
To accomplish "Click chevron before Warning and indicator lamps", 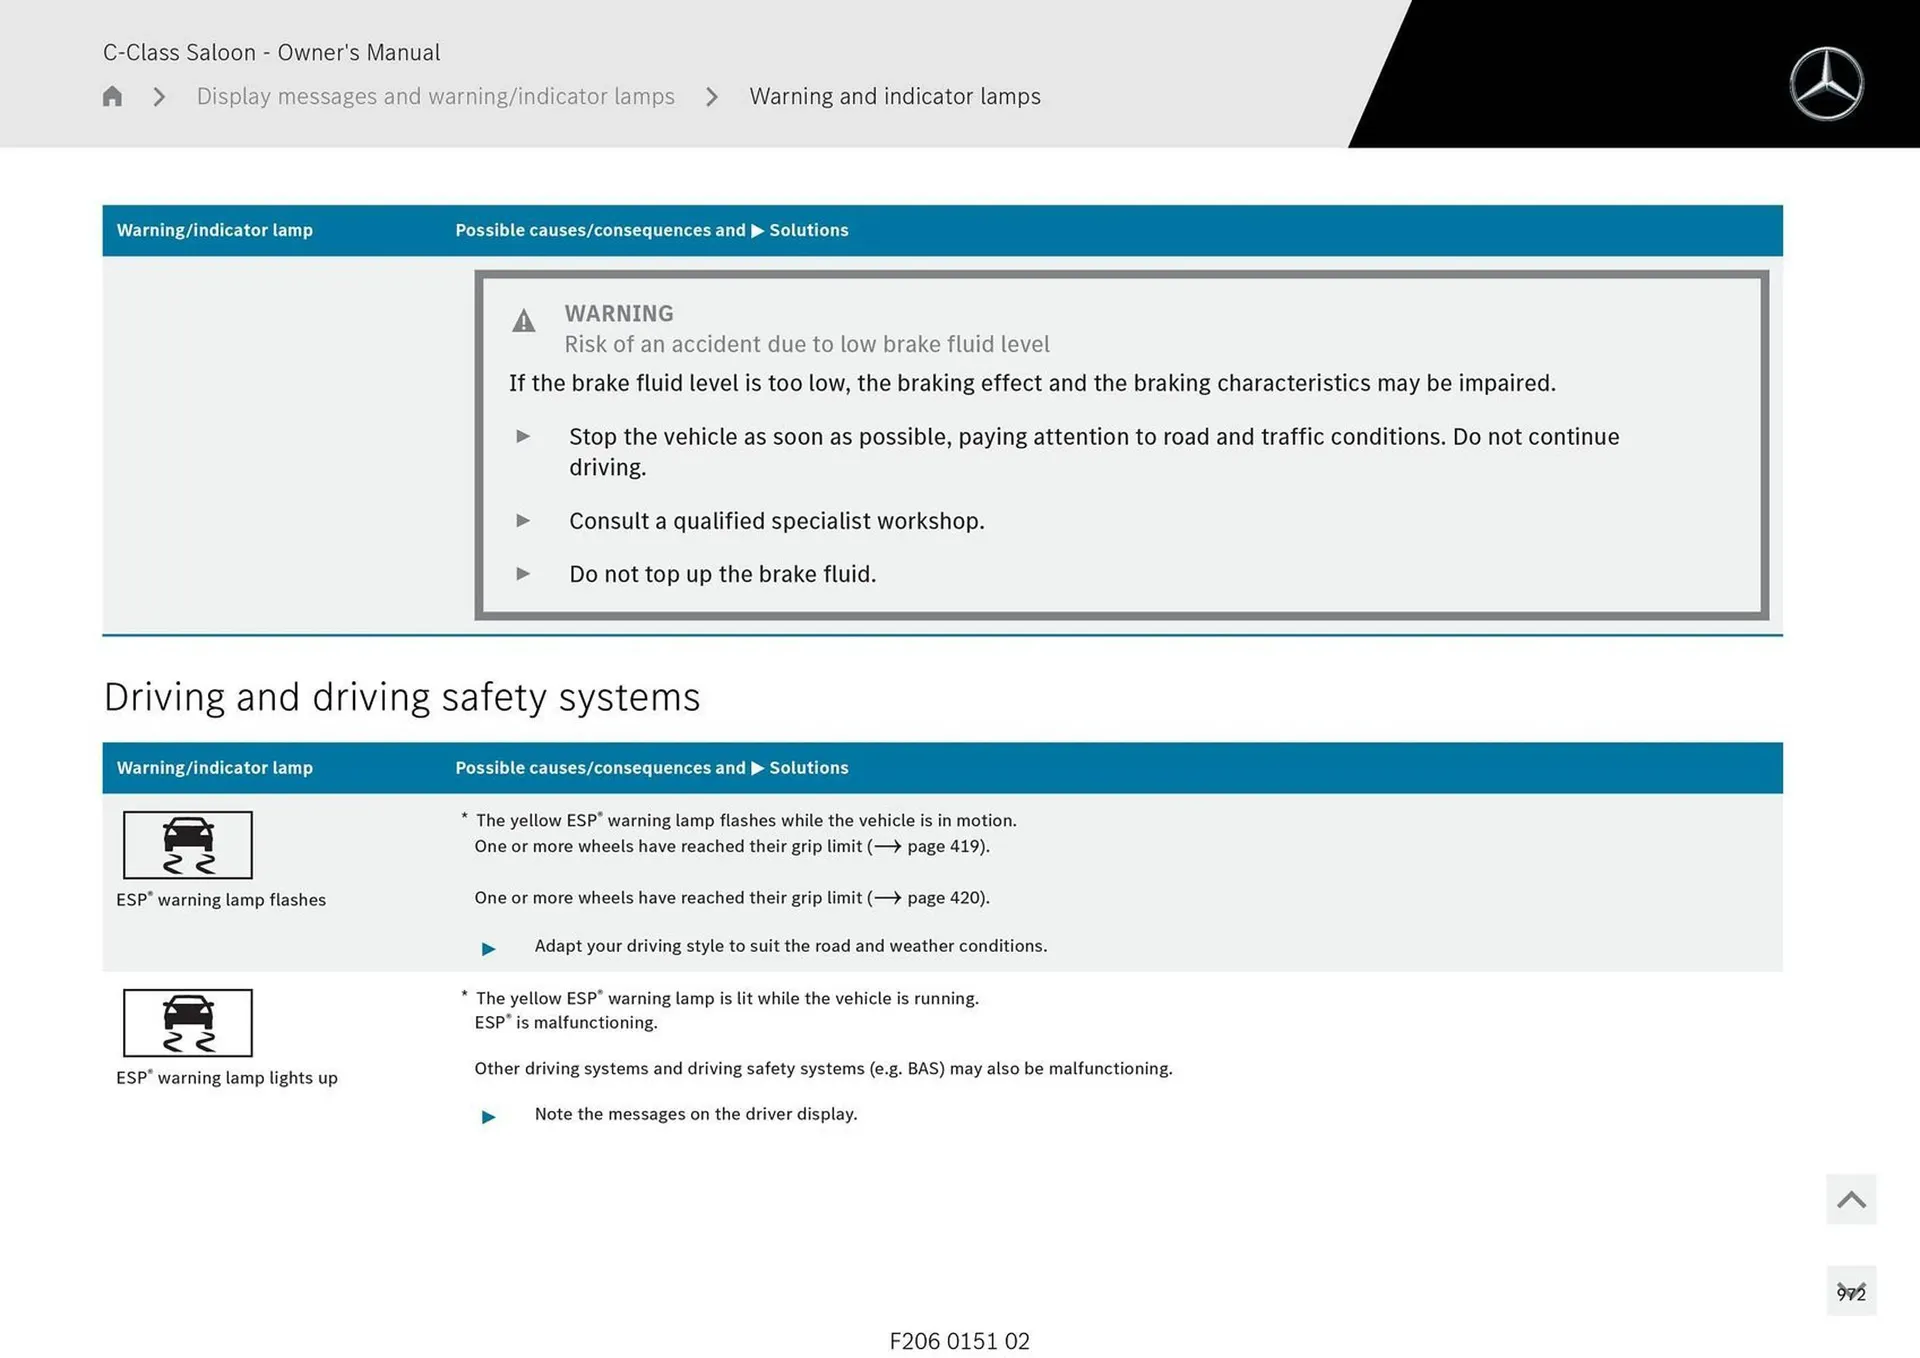I will click(712, 97).
